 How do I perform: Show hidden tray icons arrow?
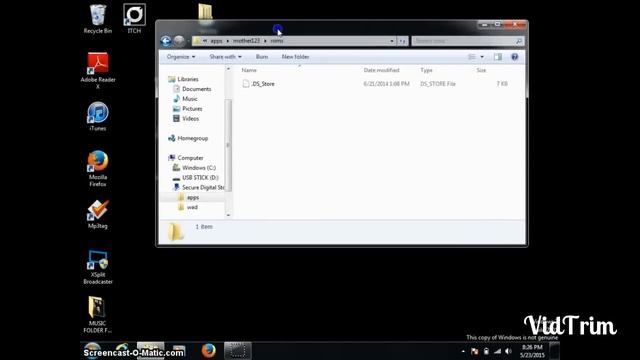(463, 351)
